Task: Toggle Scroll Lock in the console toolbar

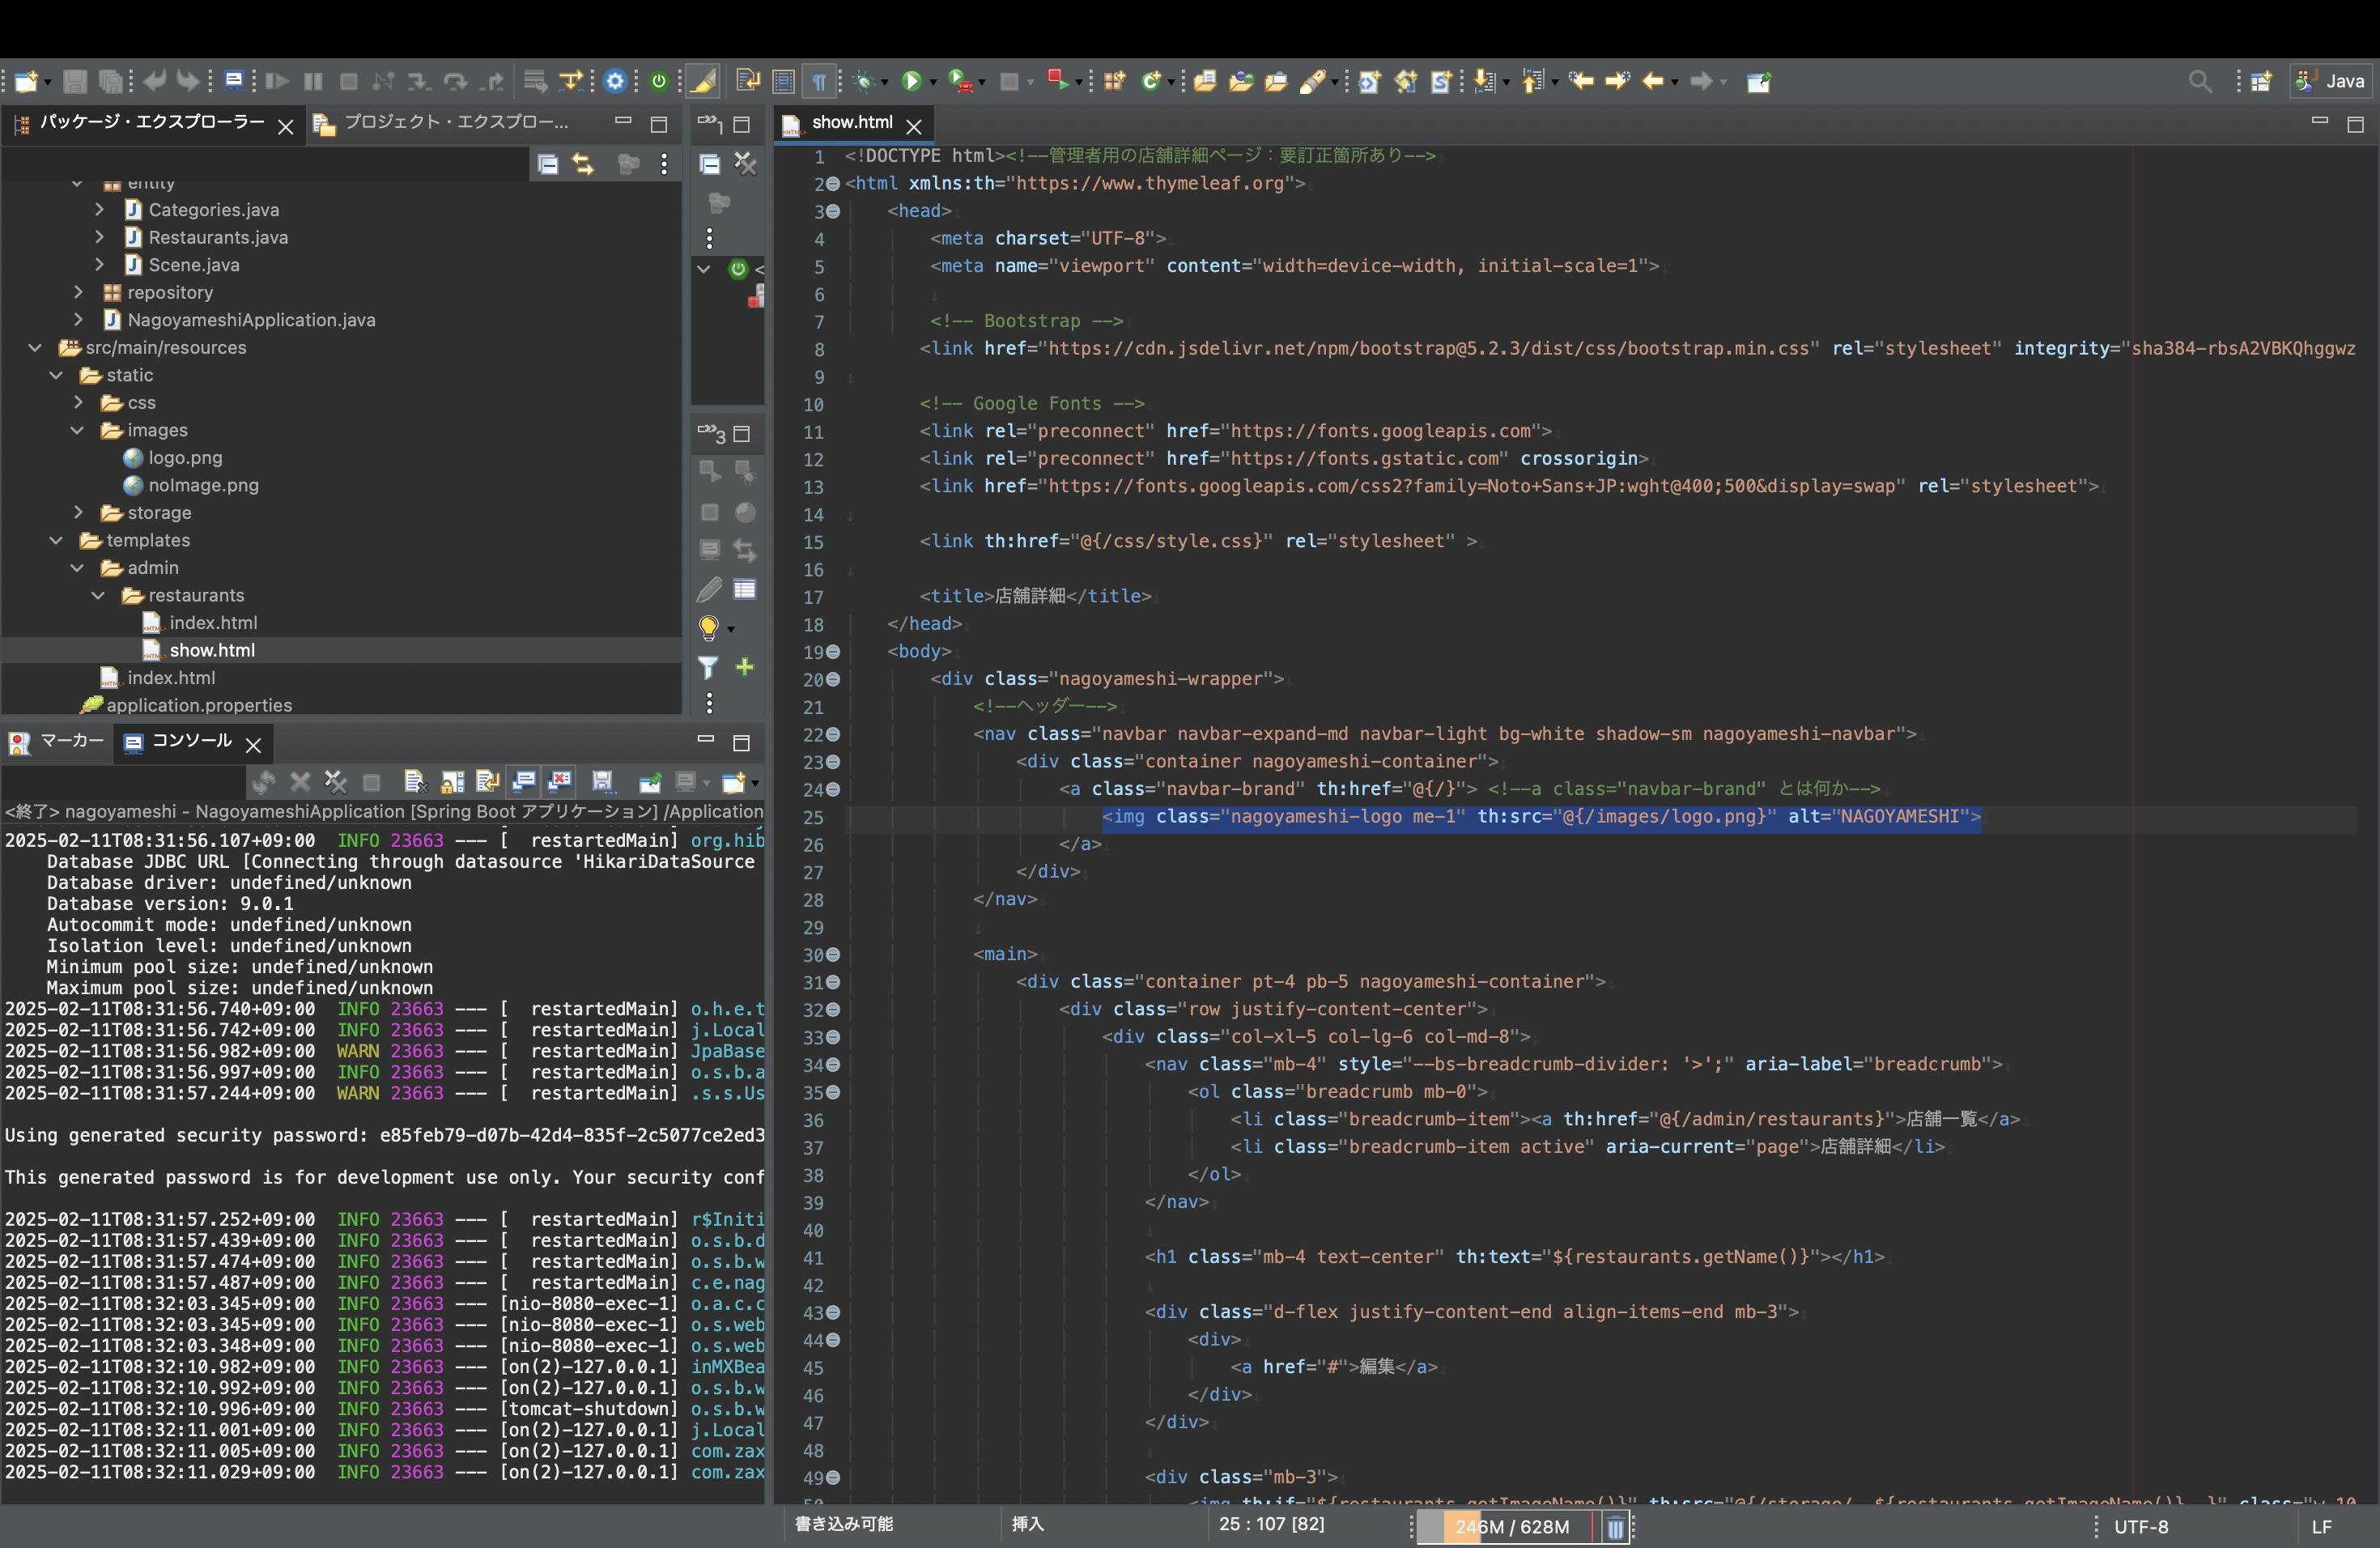Action: pos(452,781)
